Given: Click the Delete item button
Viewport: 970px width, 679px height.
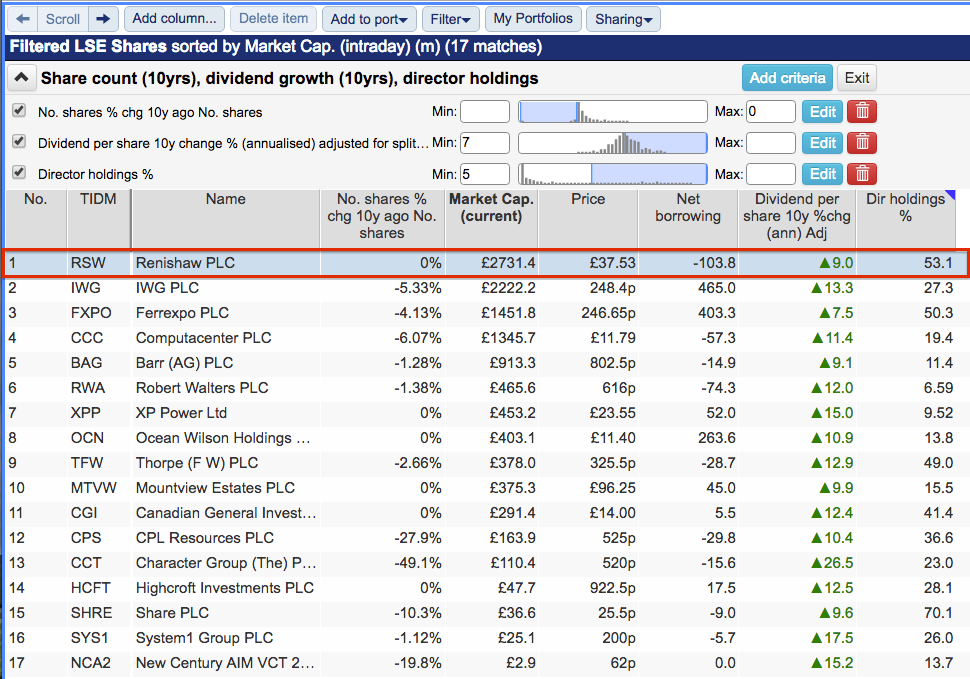Looking at the screenshot, I should [x=273, y=19].
